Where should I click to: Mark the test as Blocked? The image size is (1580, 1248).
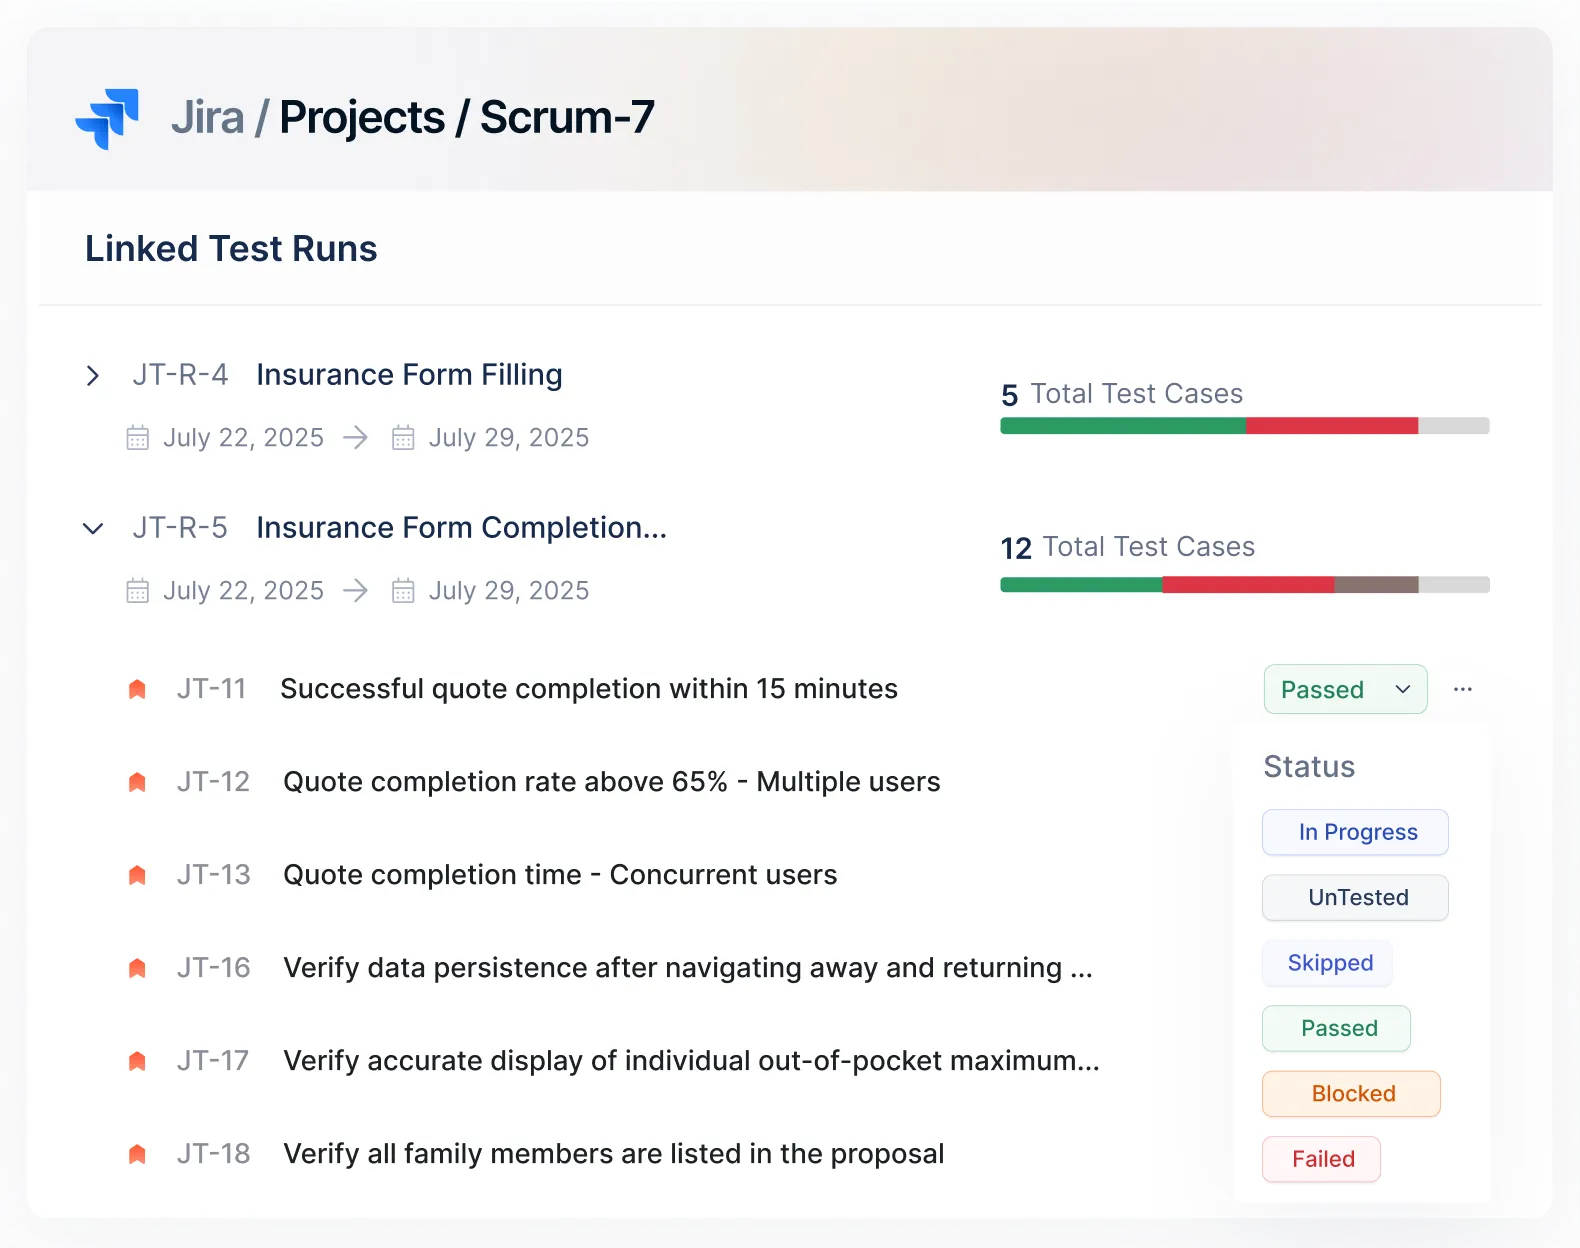[1351, 1094]
